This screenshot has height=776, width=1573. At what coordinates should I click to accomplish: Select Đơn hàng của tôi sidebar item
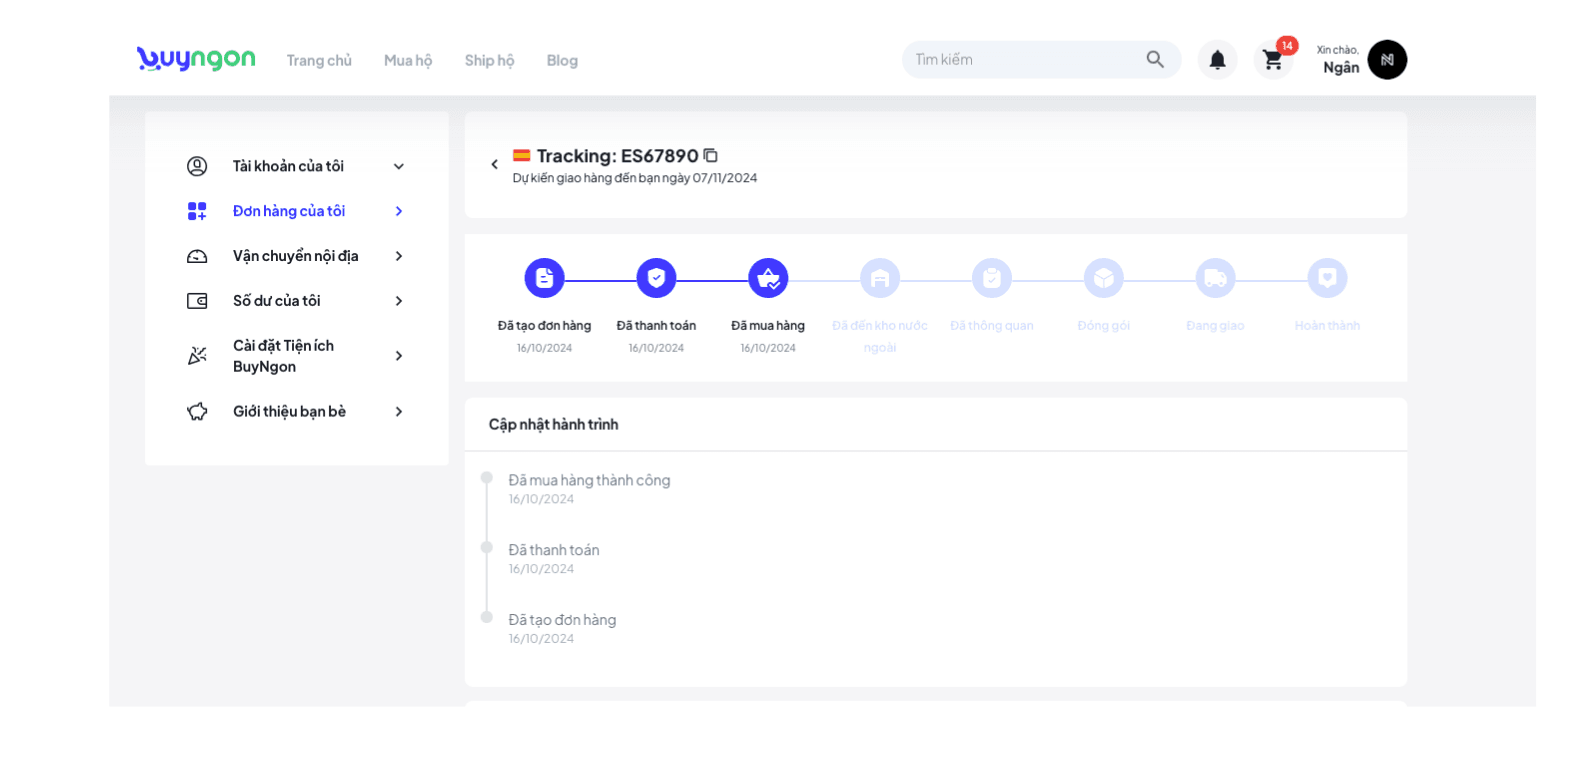[289, 211]
